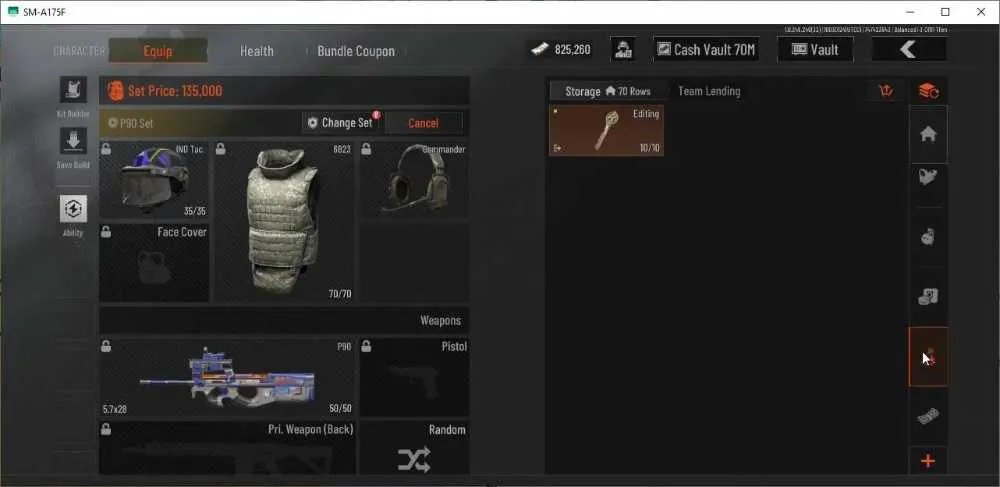This screenshot has height=487, width=1000.
Task: Open the Ability lightning icon
Action: pos(73,208)
